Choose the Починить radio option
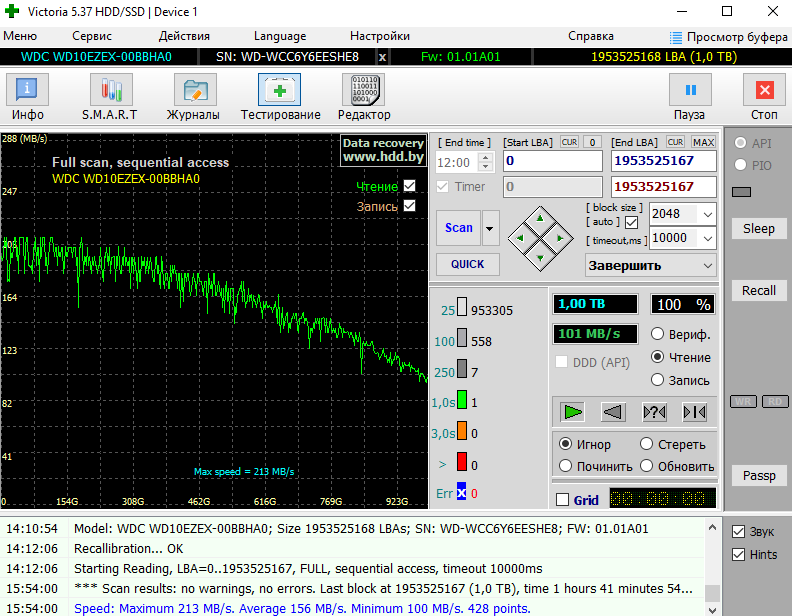The image size is (792, 616). coord(566,466)
